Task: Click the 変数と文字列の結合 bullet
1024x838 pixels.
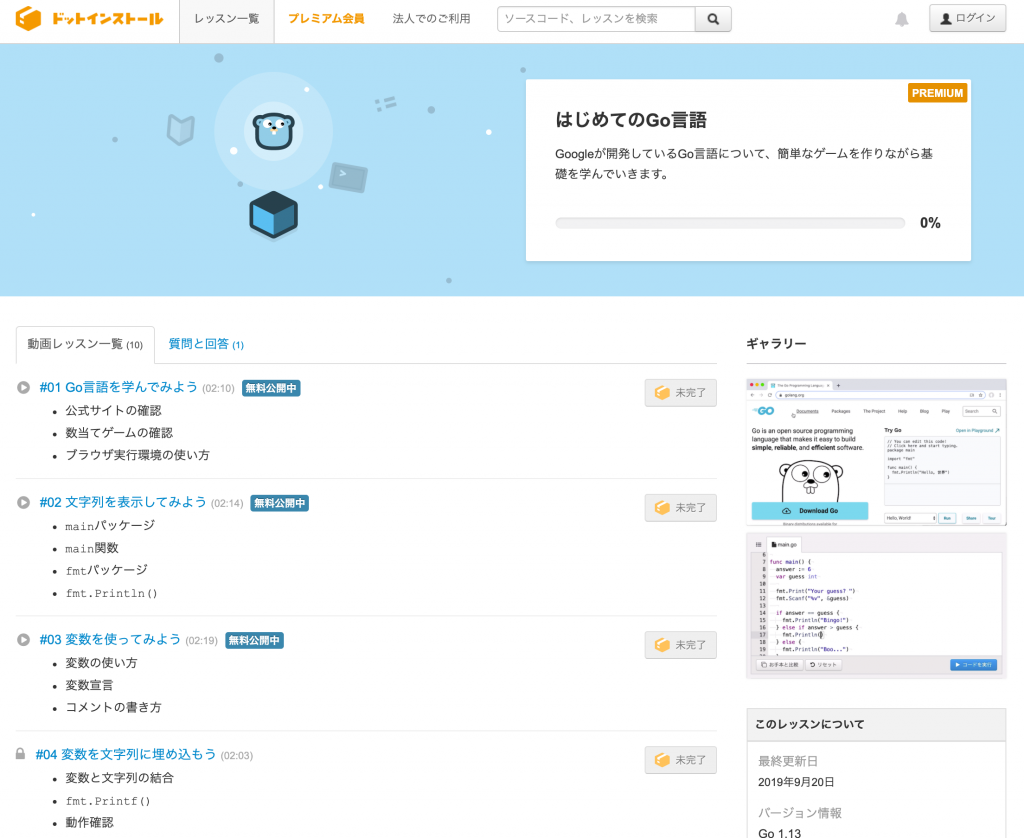Action: [120, 778]
